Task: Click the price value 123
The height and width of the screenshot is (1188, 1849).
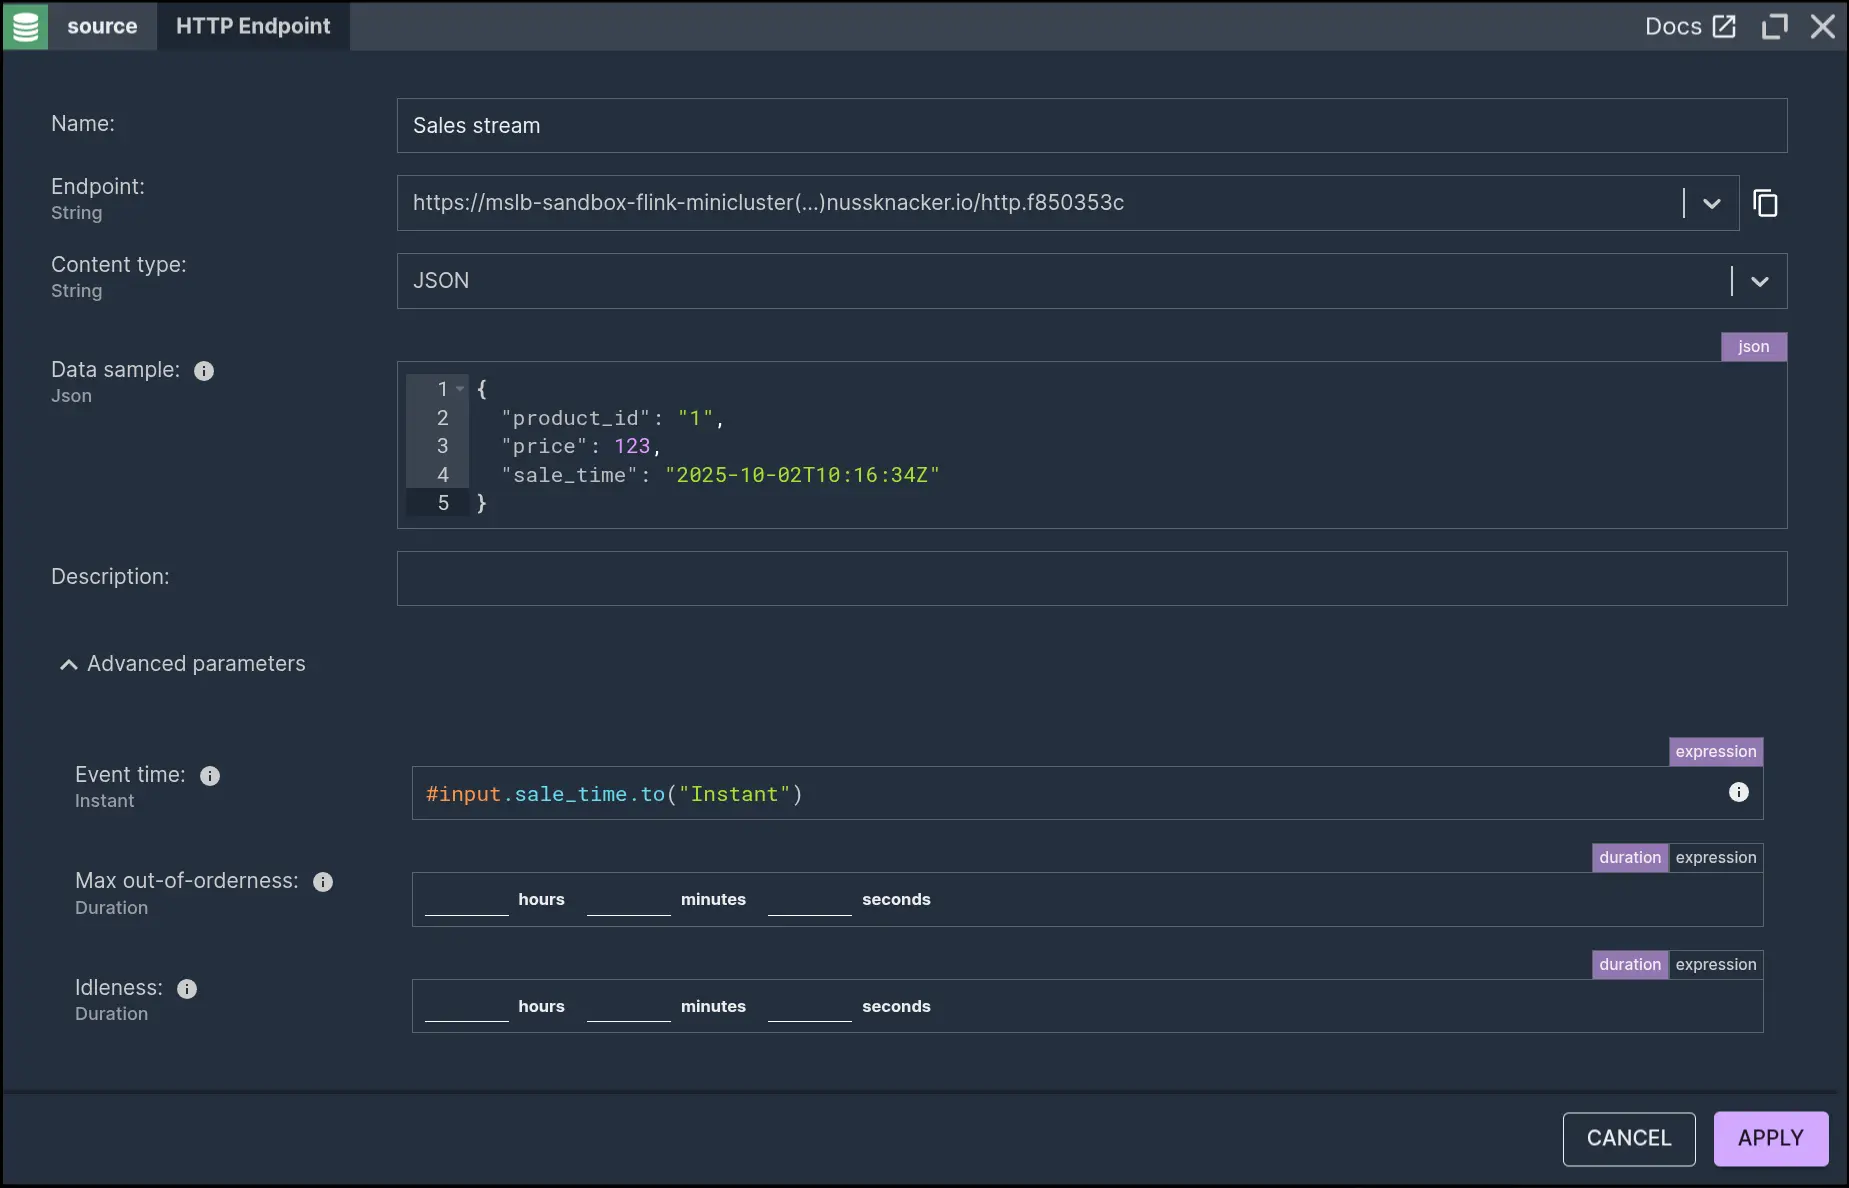Action: pos(632,446)
